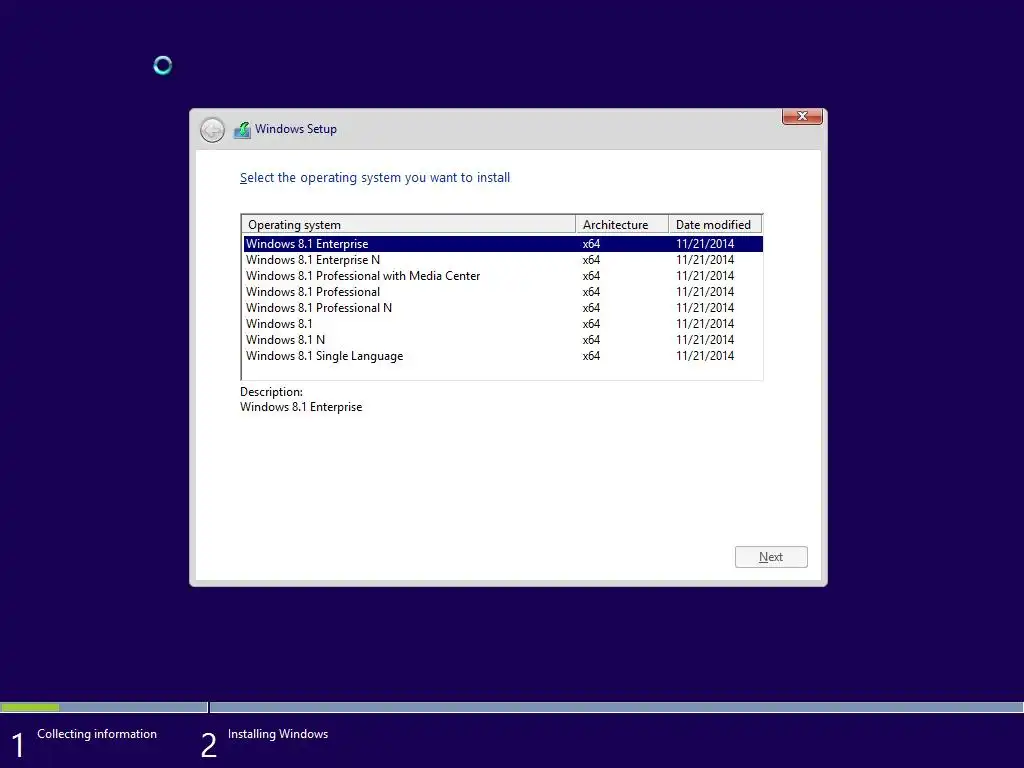This screenshot has height=768, width=1024.
Task: Click 'Select the operating system' heading
Action: (375, 178)
